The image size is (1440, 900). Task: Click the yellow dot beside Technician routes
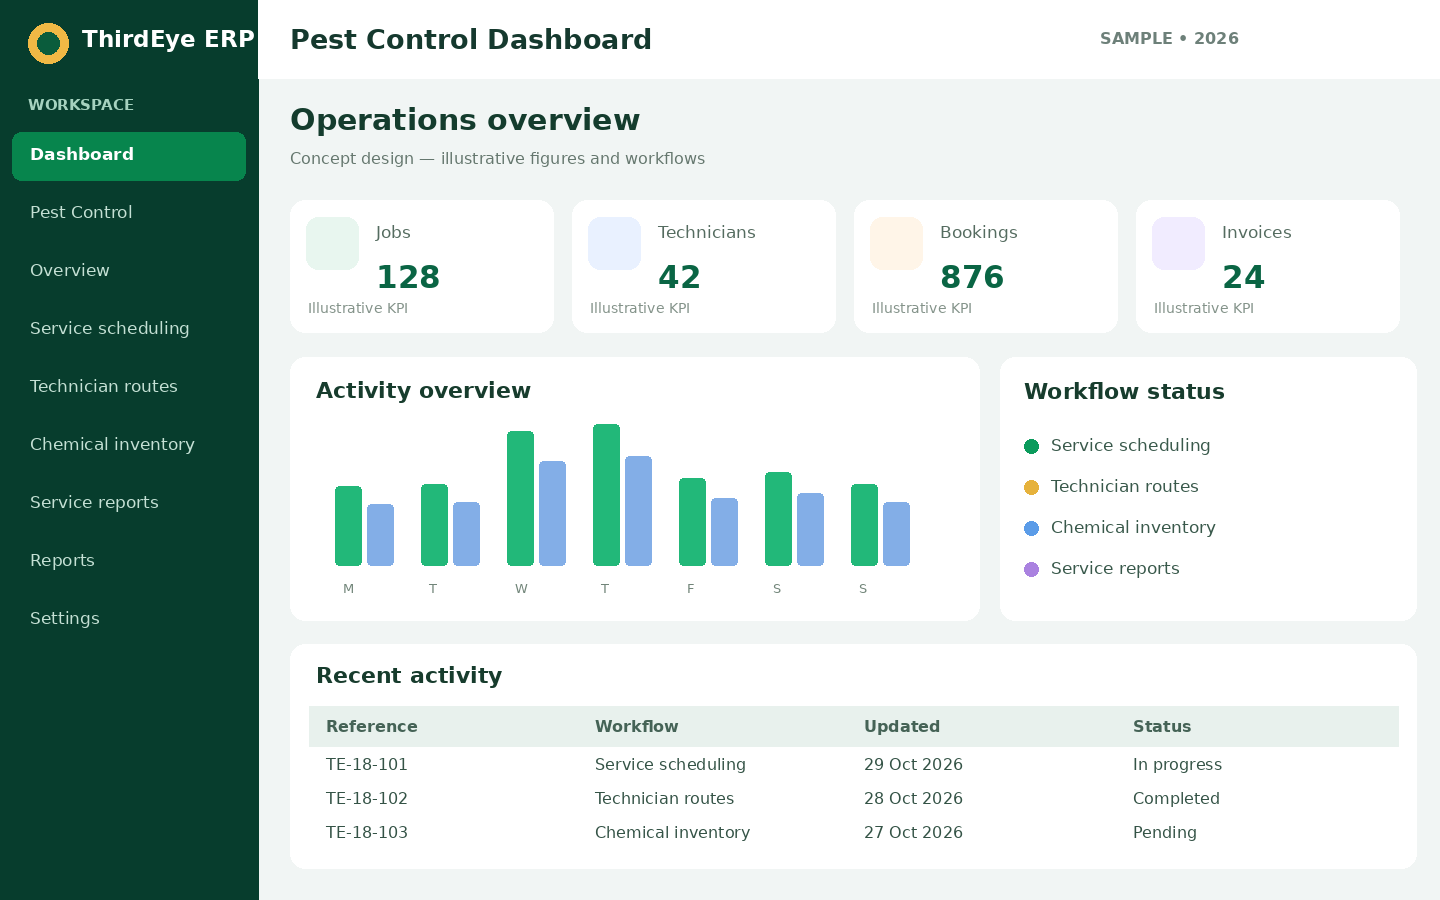1032,487
